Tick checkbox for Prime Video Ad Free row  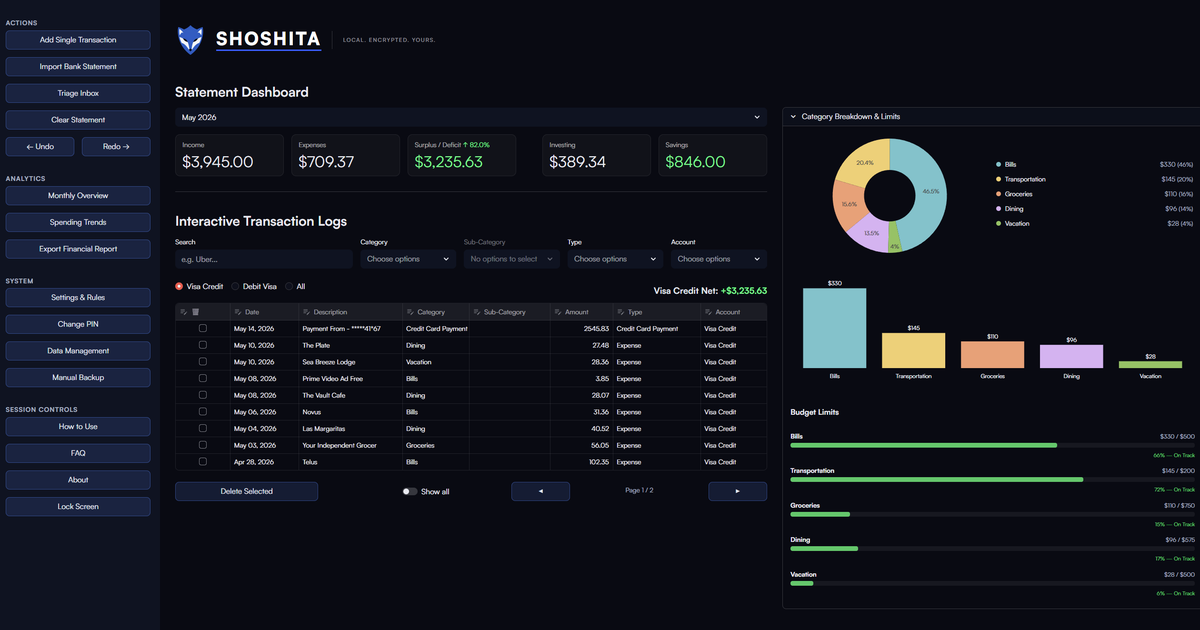pos(203,378)
